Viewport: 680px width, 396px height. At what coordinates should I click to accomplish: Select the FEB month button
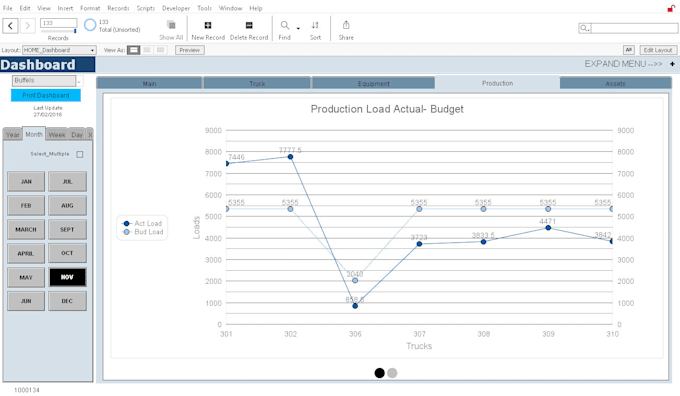[x=26, y=205]
